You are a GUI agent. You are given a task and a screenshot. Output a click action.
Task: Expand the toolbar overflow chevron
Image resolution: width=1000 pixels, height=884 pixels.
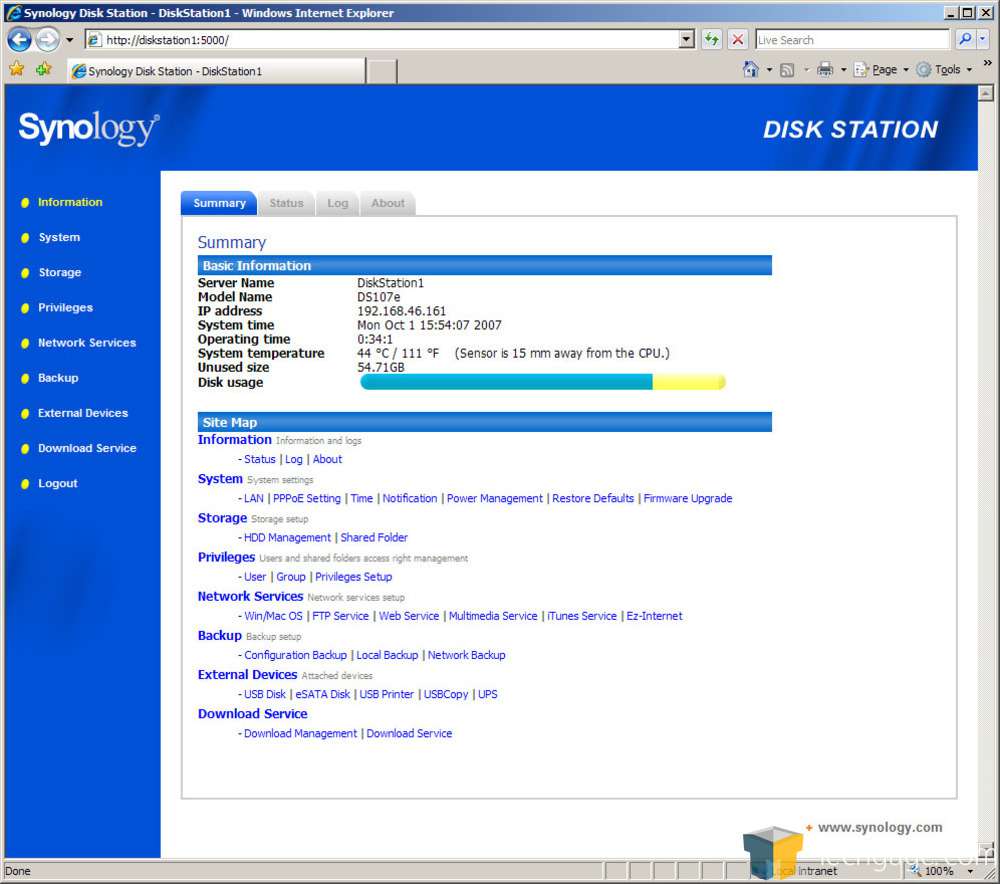pyautogui.click(x=987, y=63)
